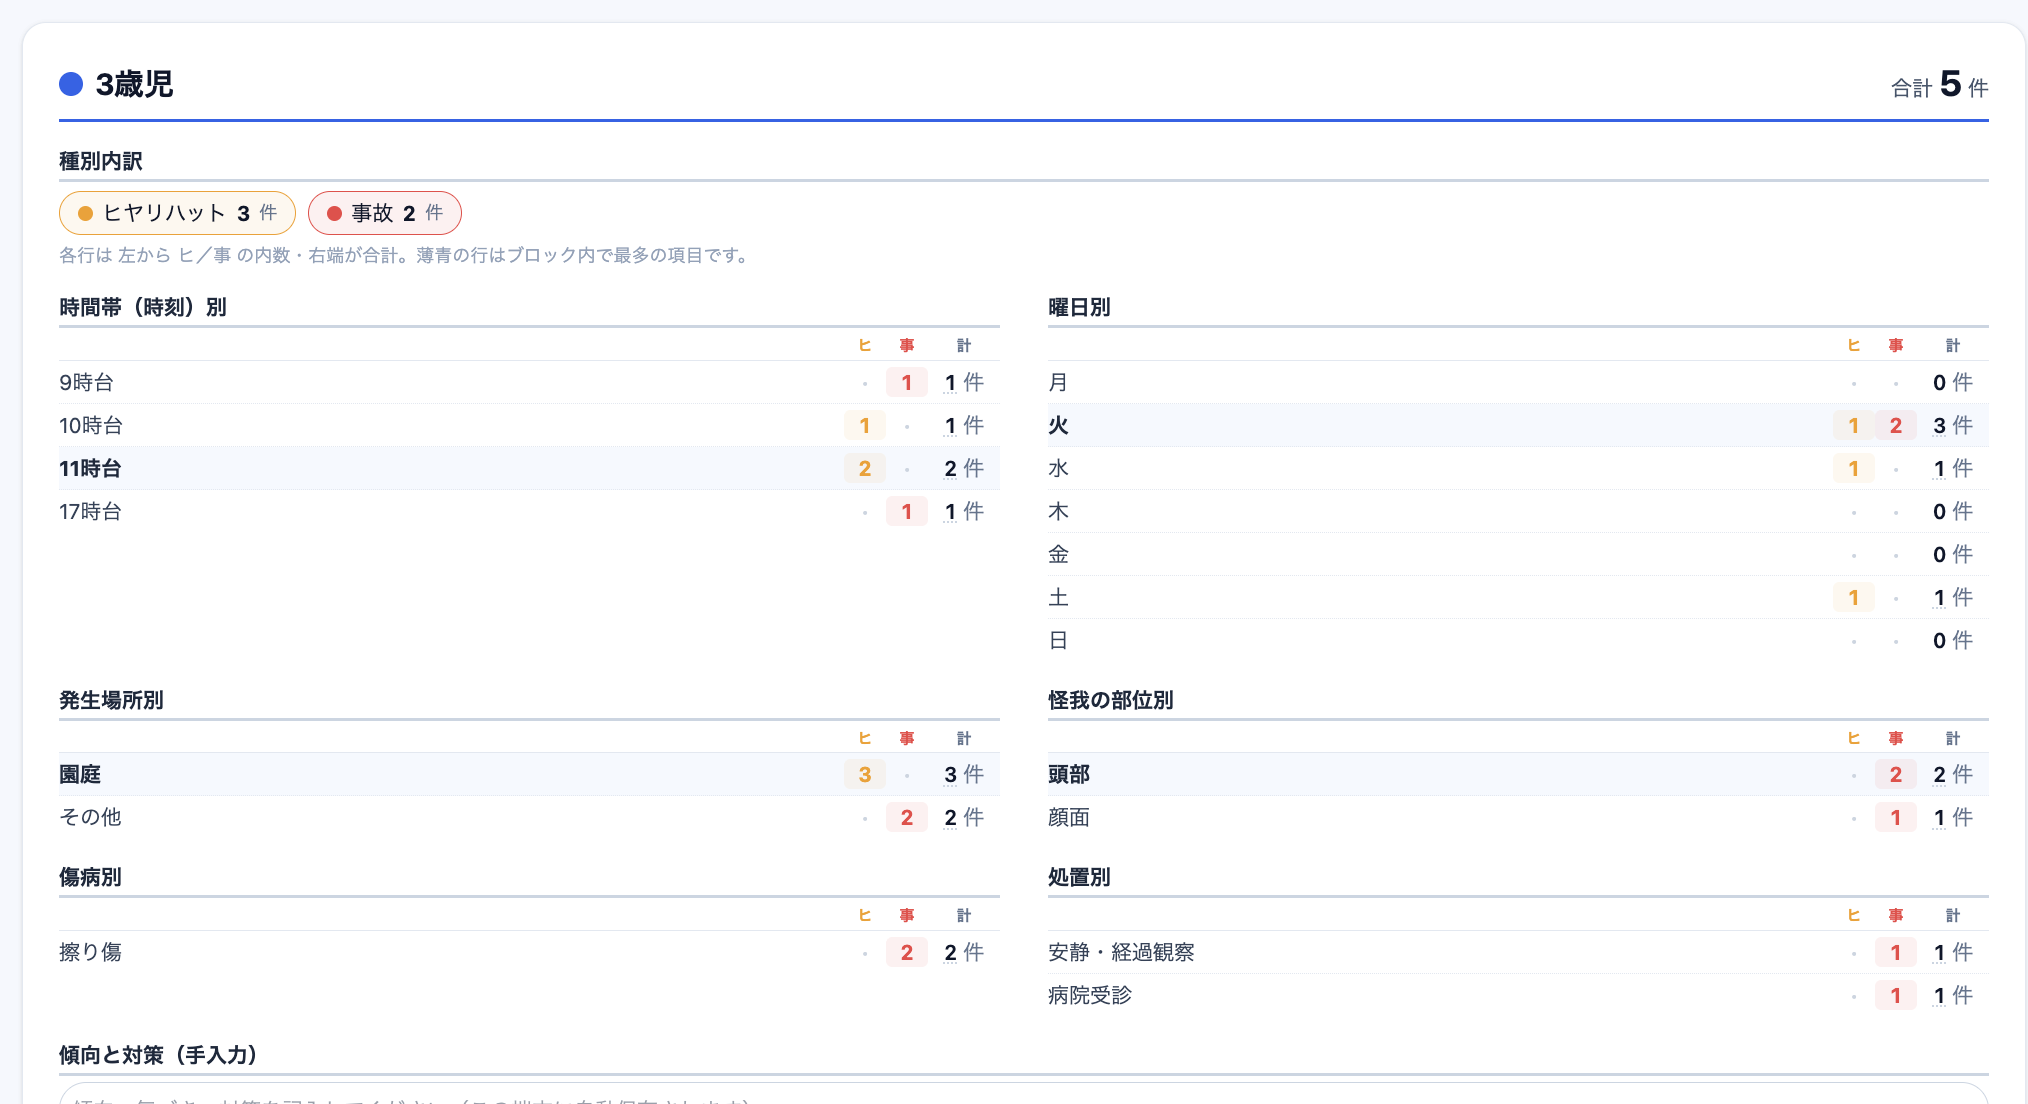Image resolution: width=2028 pixels, height=1104 pixels.
Task: Click the 処置別 section header
Action: 1079,877
